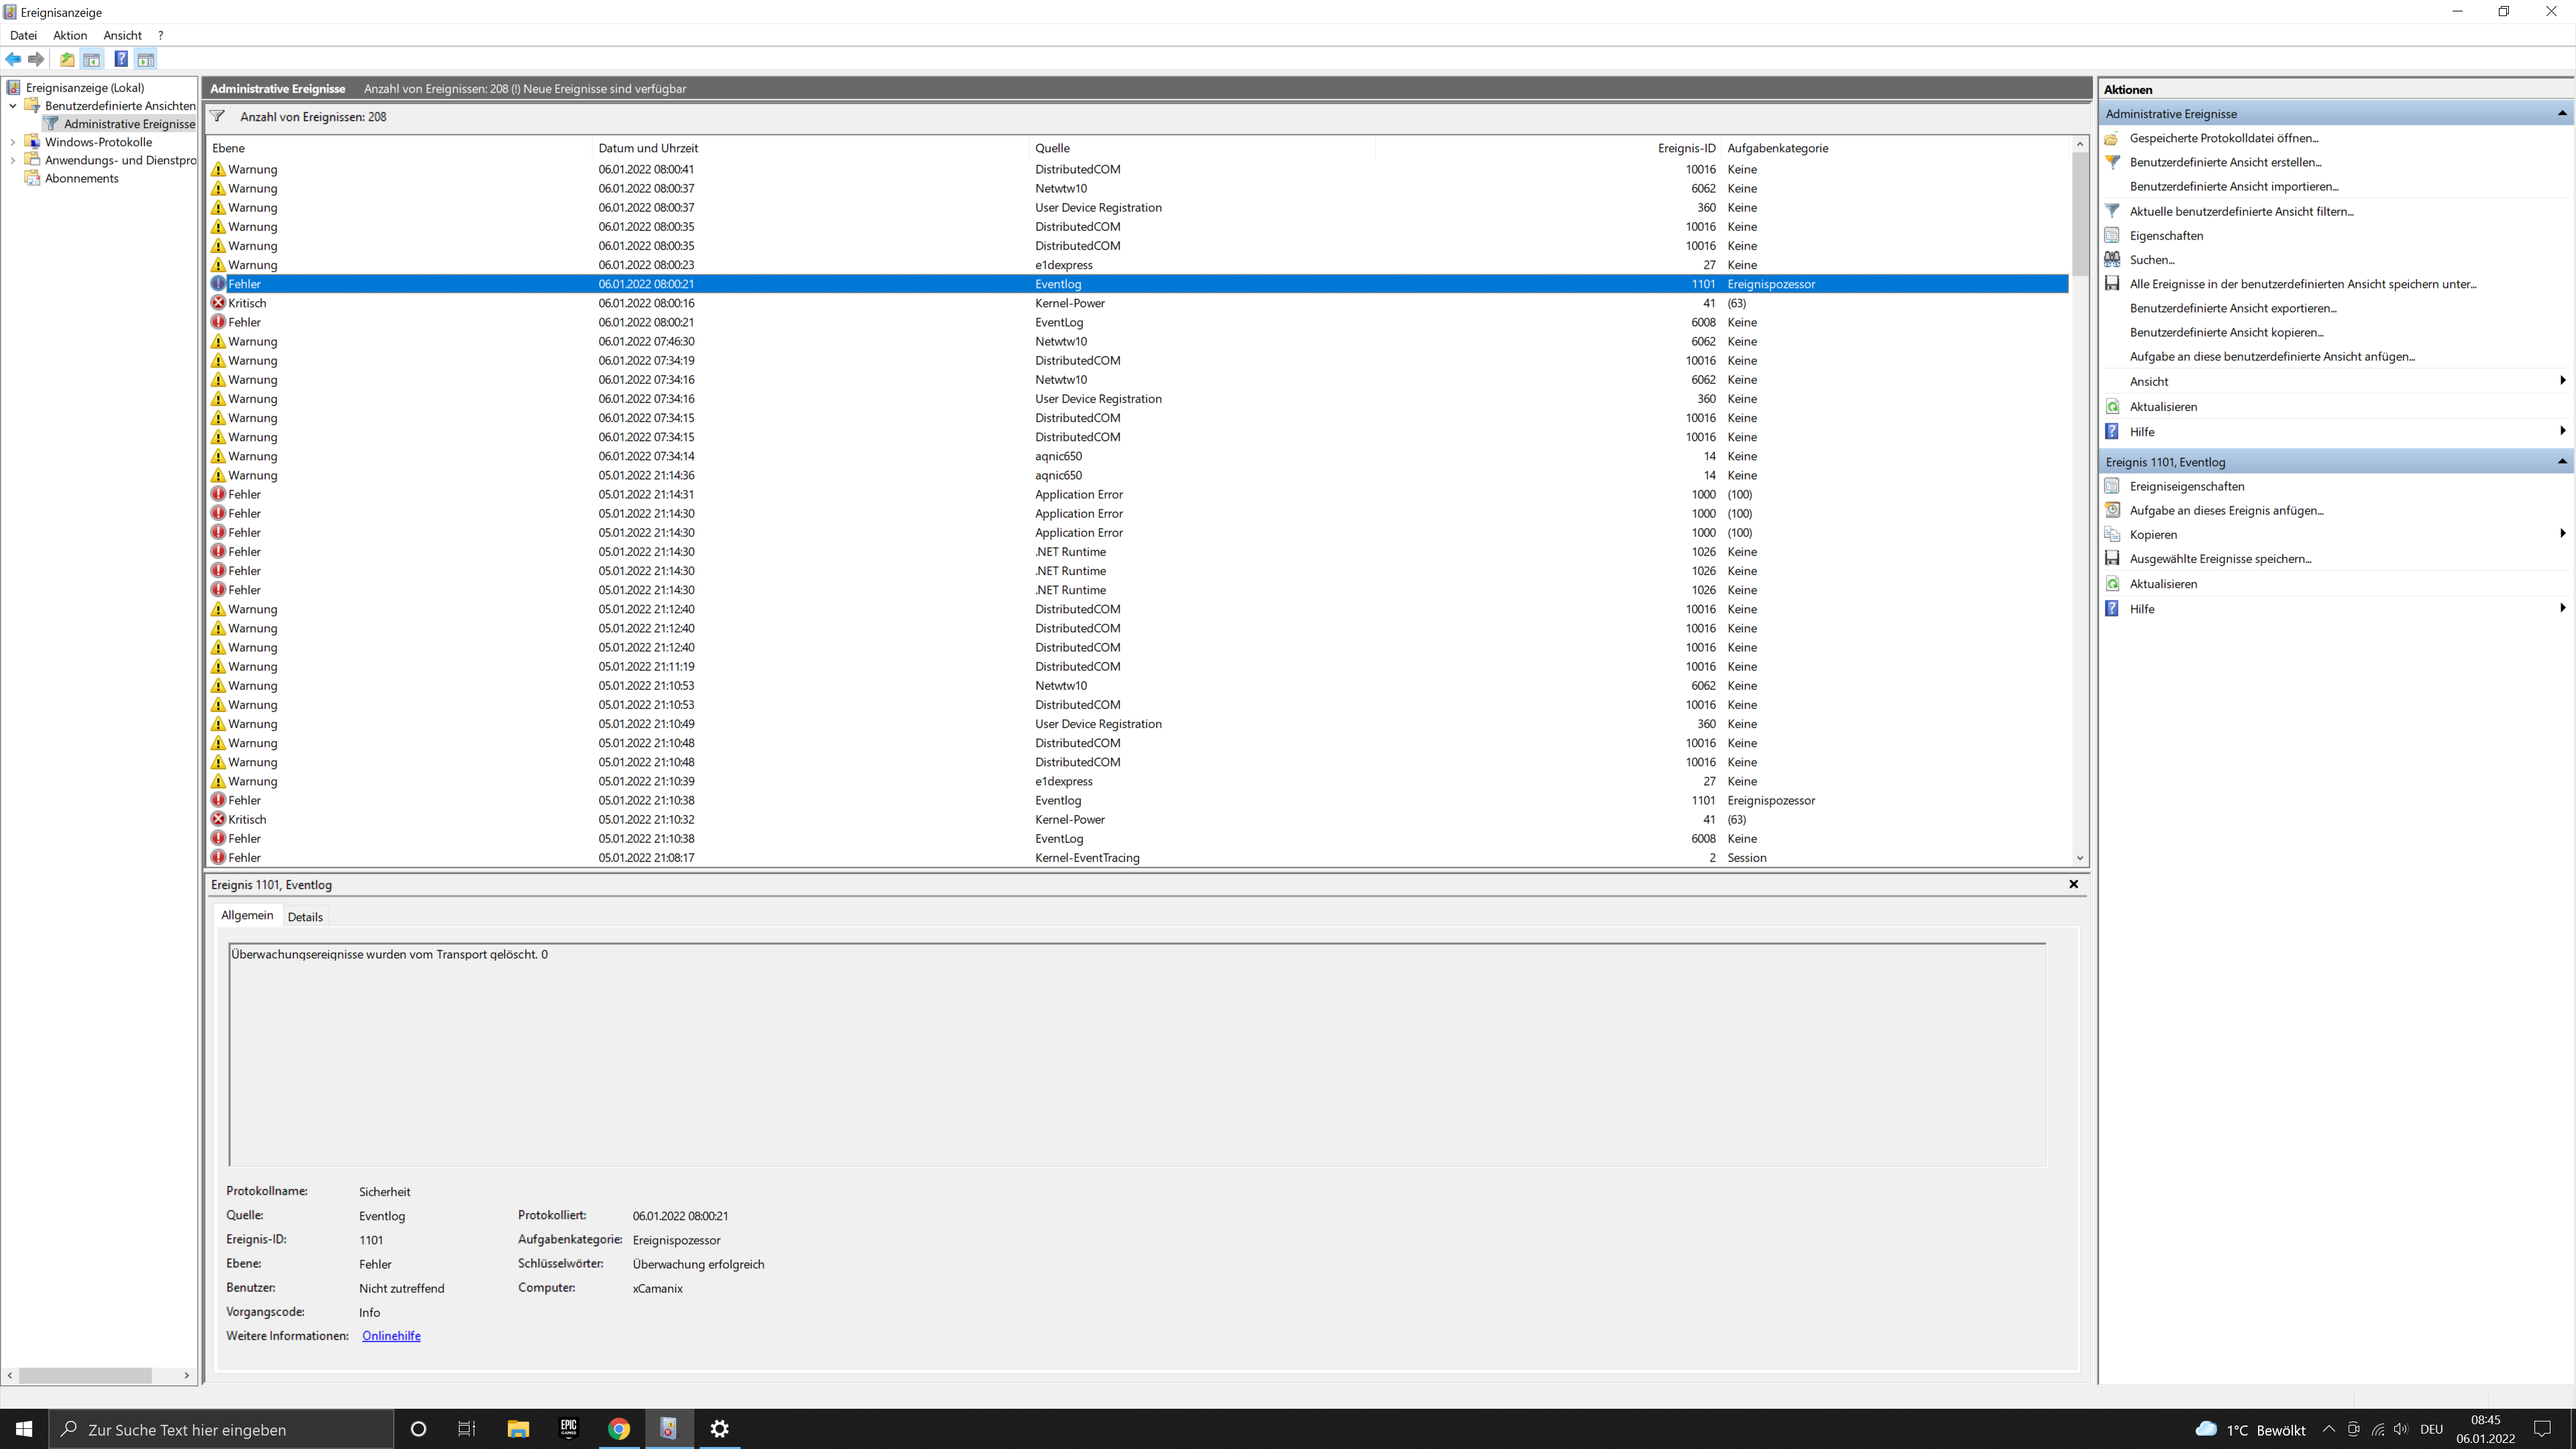Expand the Windows-Protokolle tree node

[13, 142]
